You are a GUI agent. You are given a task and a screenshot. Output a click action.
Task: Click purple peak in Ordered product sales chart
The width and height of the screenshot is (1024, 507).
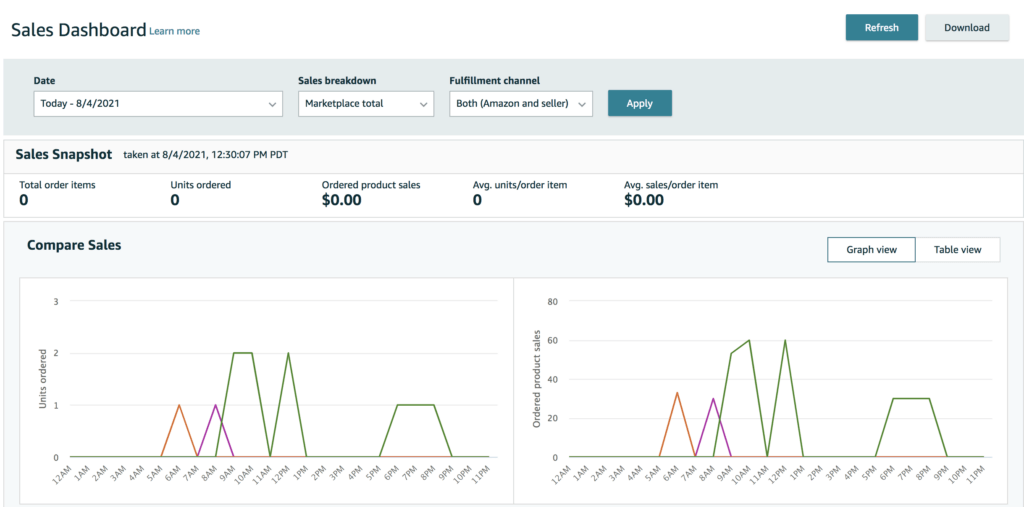tap(713, 399)
